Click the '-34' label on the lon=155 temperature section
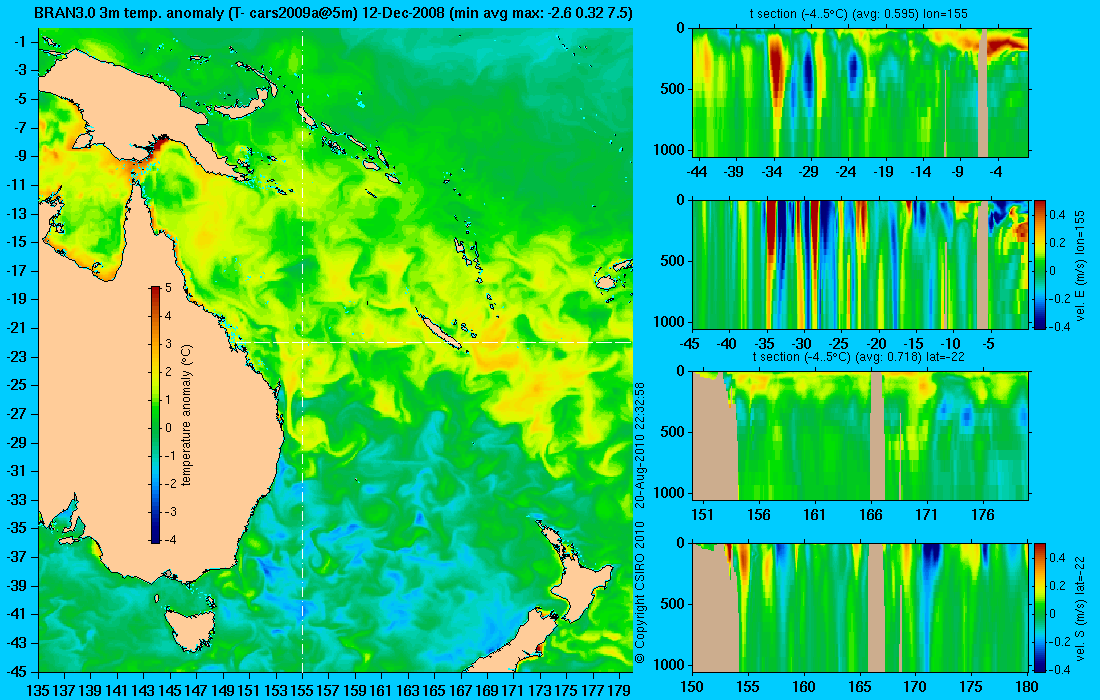Screen dimensions: 1100x700 pyautogui.click(x=772, y=172)
